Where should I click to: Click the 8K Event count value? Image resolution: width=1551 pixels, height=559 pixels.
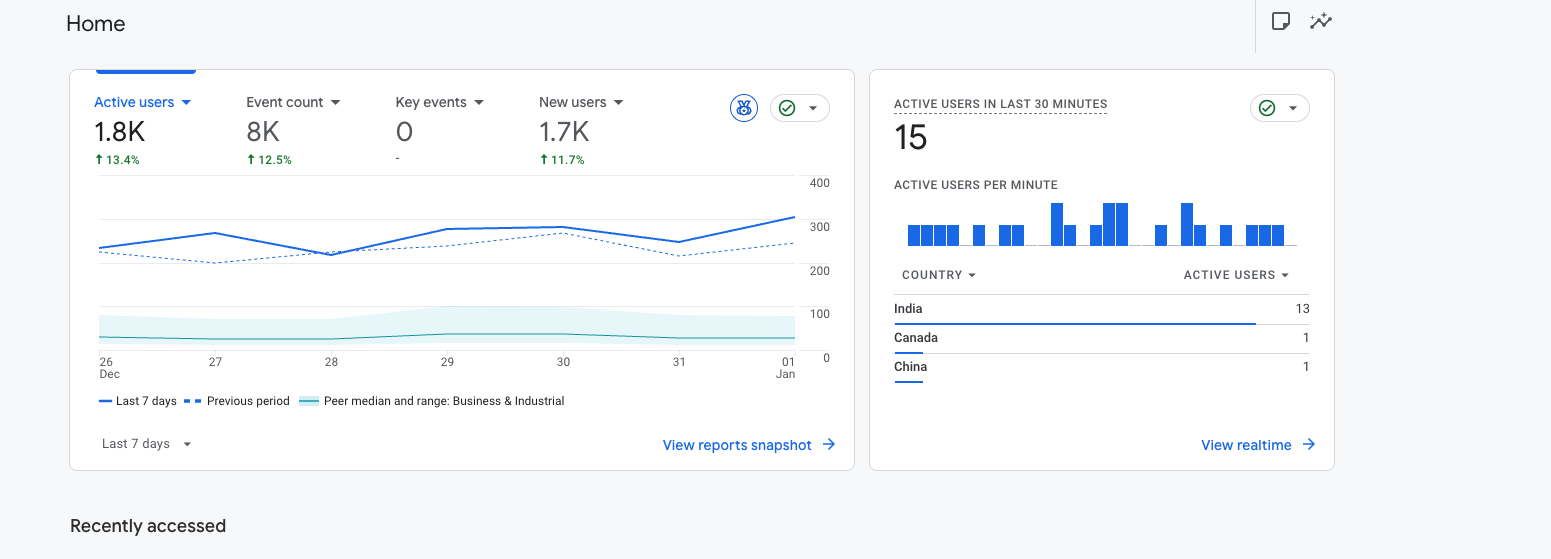click(x=263, y=132)
